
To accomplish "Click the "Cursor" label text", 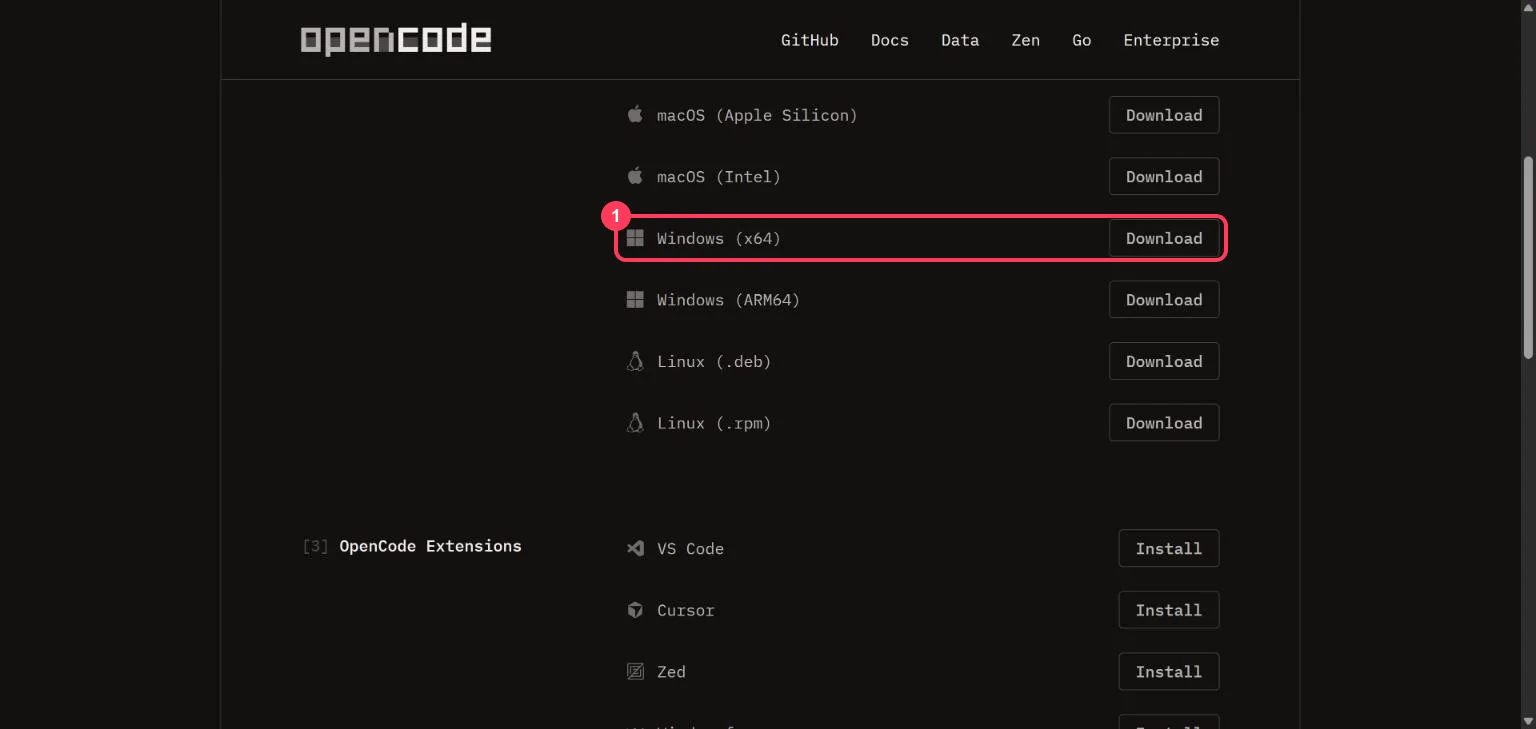I will click(686, 610).
